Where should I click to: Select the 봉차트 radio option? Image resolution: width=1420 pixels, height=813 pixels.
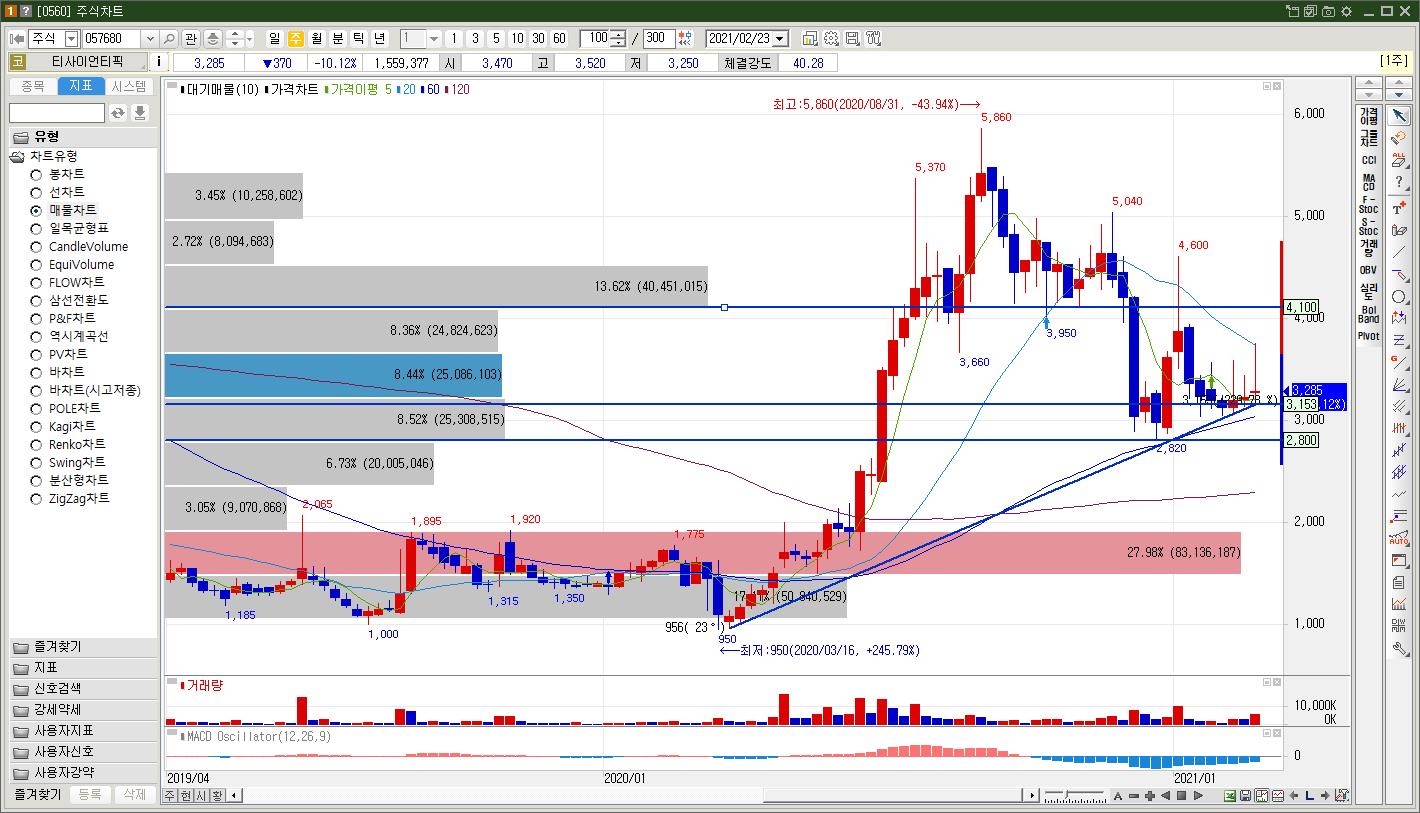36,174
